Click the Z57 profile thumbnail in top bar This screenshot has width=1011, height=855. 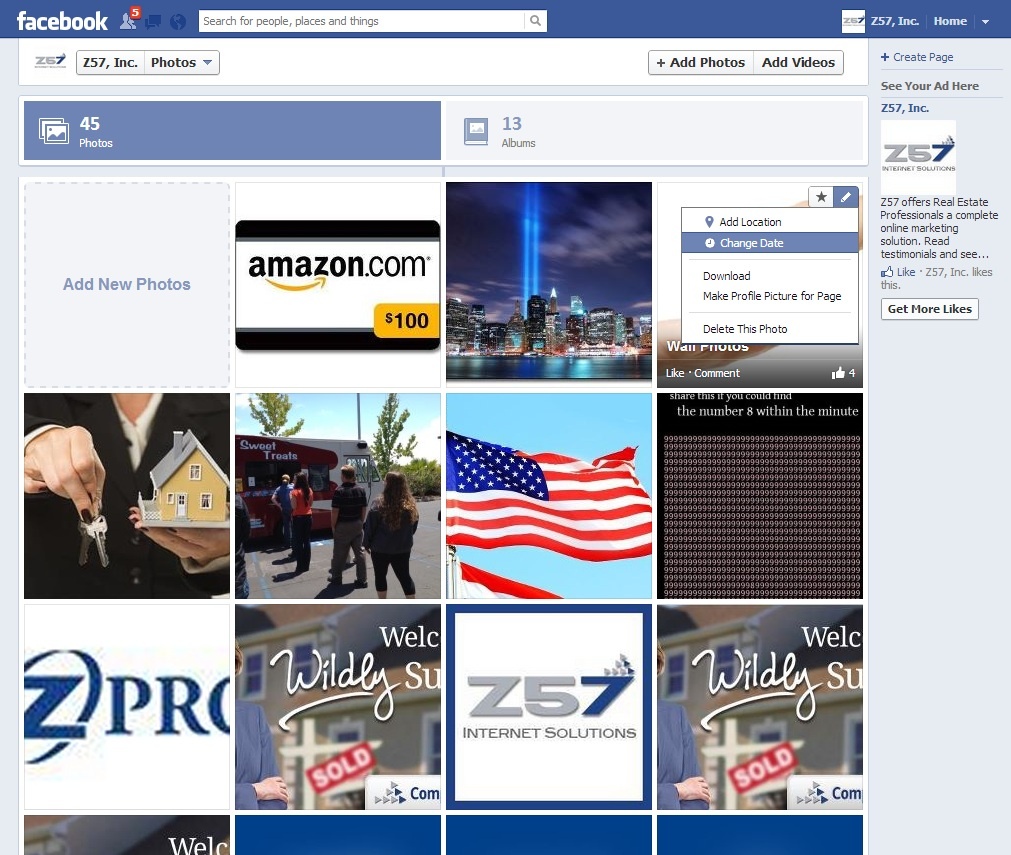(x=853, y=21)
